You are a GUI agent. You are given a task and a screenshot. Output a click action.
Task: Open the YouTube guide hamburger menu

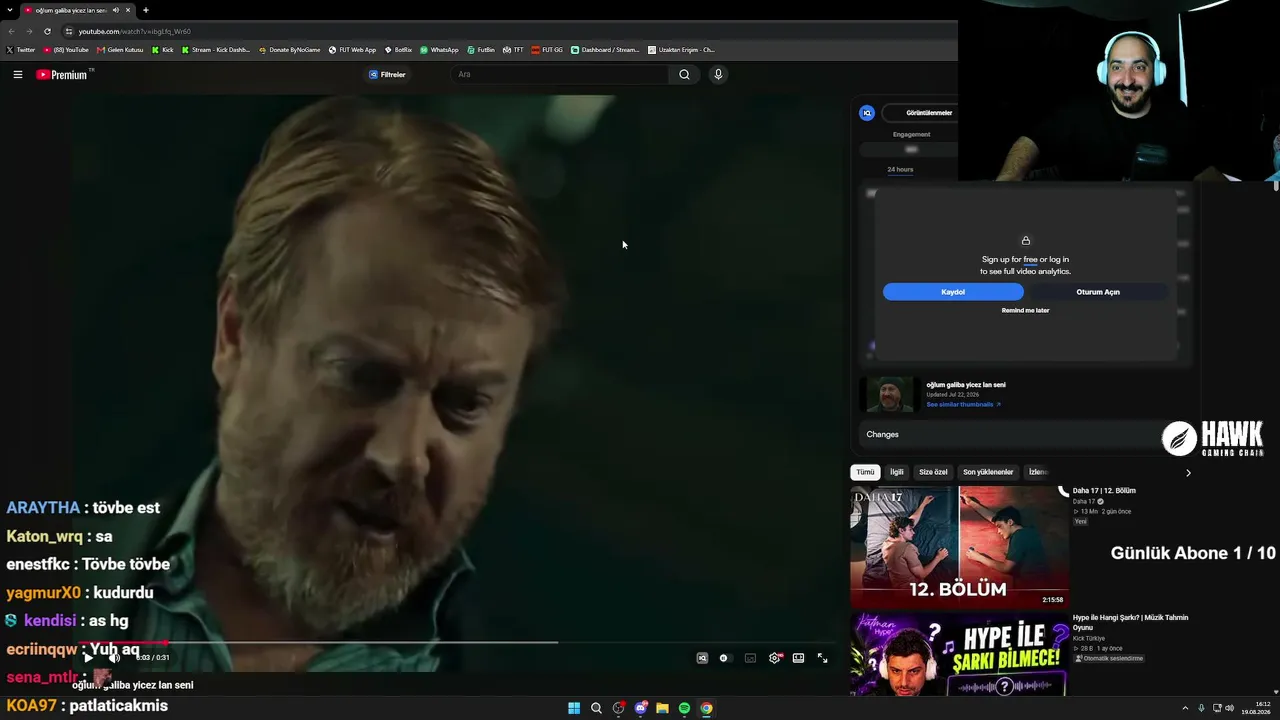pyautogui.click(x=18, y=74)
